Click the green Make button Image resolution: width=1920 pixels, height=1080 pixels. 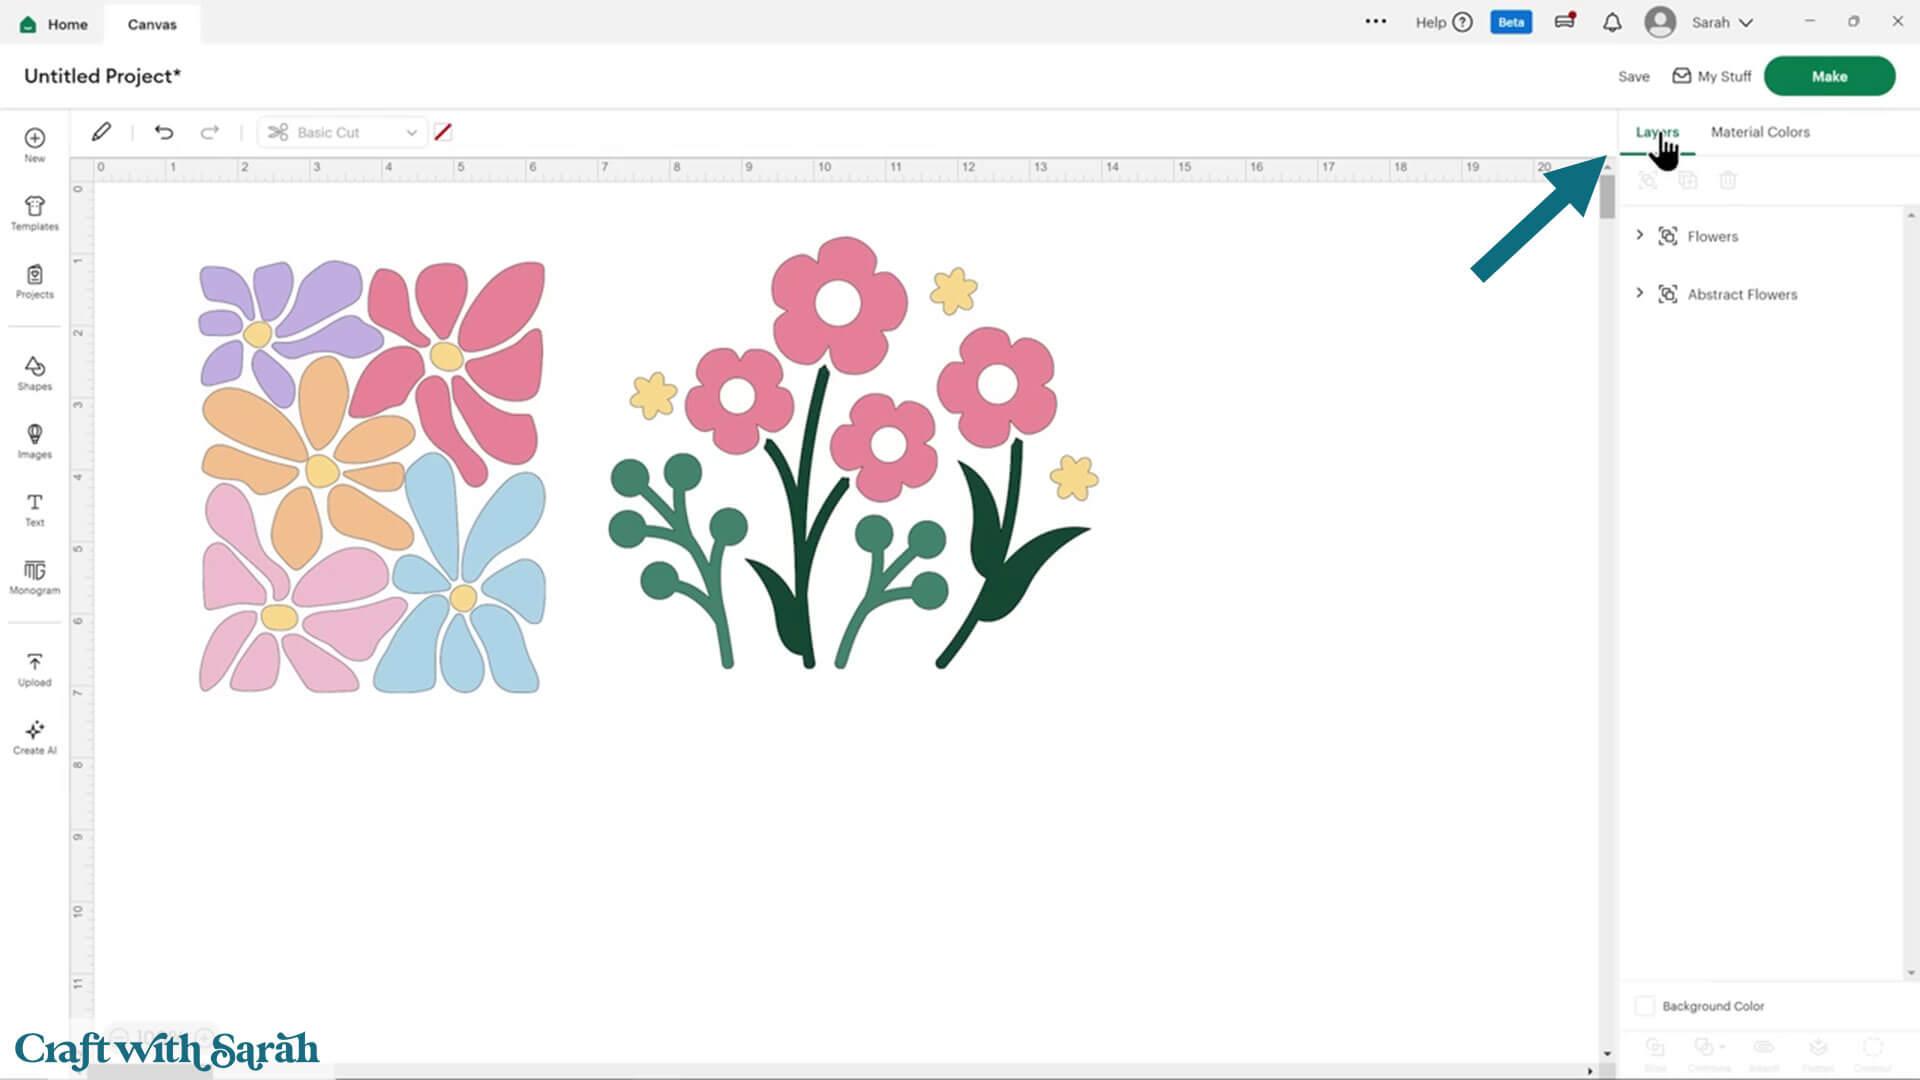click(1828, 76)
